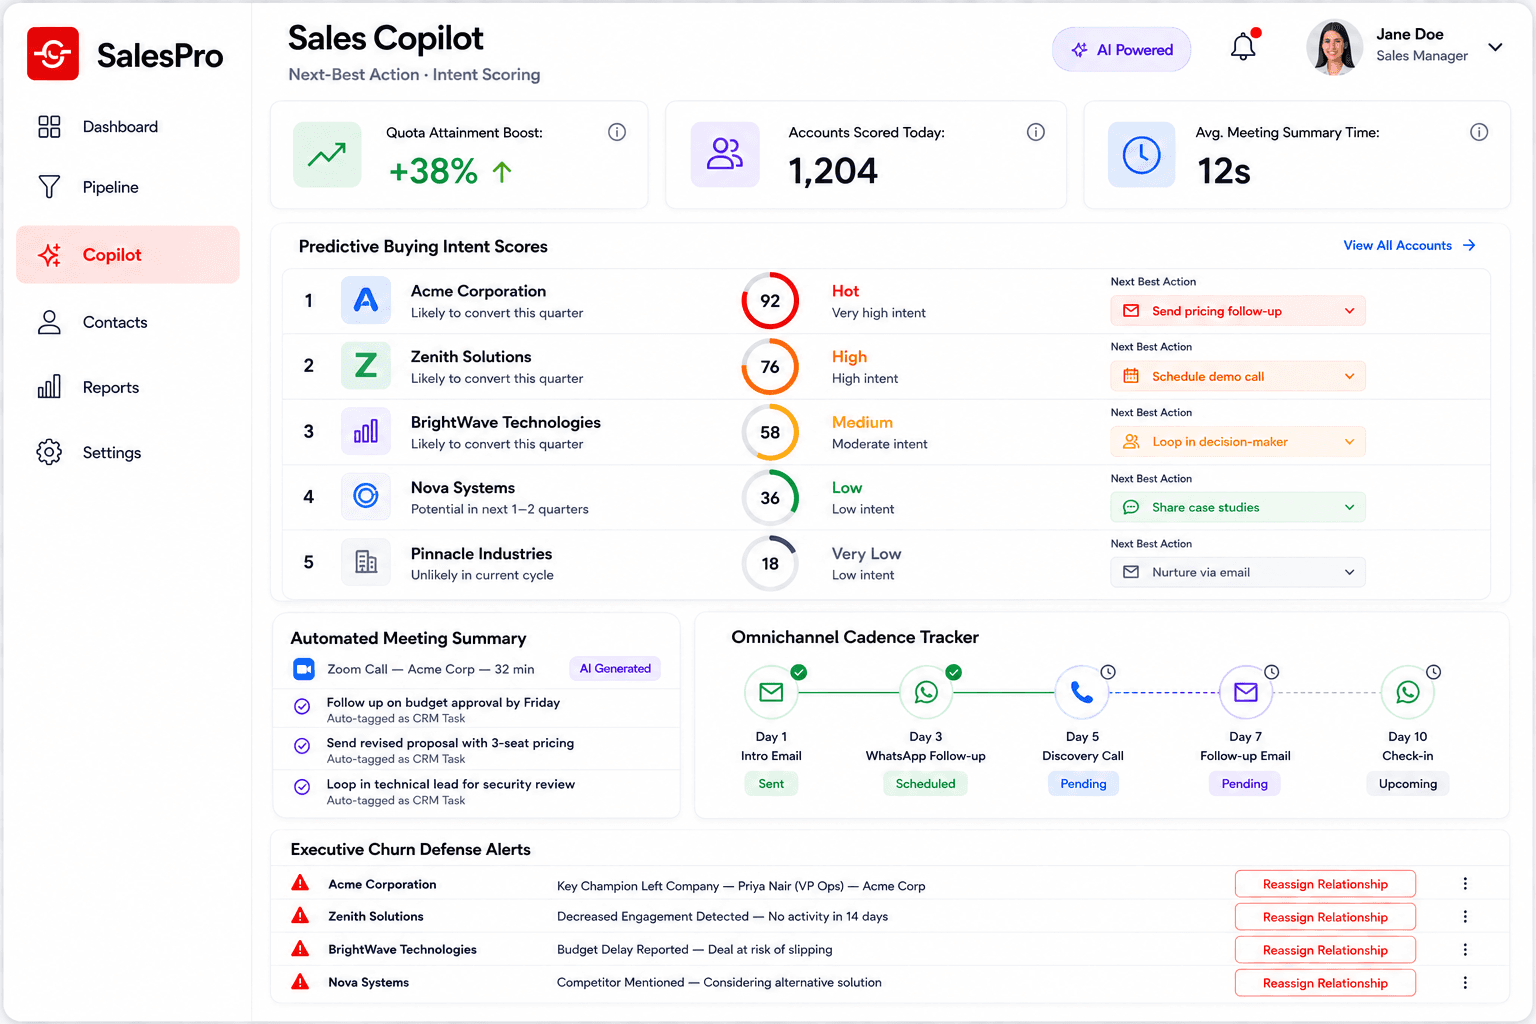Click the 92 intent score ring

point(770,301)
